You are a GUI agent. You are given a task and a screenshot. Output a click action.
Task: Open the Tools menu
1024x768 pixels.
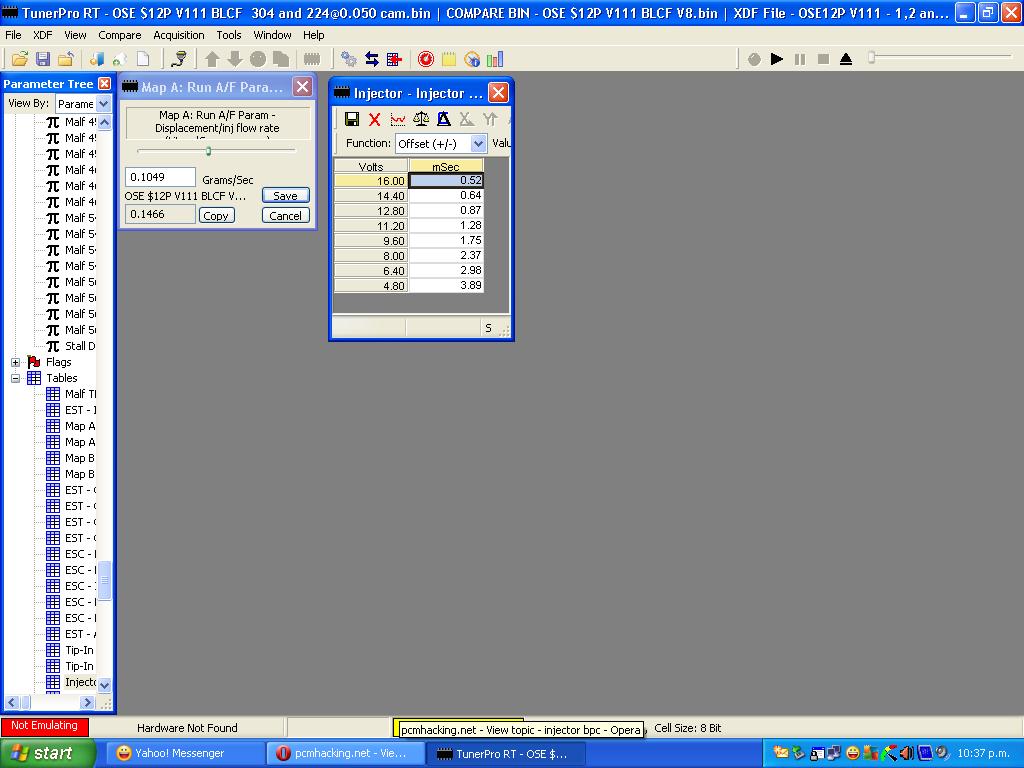229,35
